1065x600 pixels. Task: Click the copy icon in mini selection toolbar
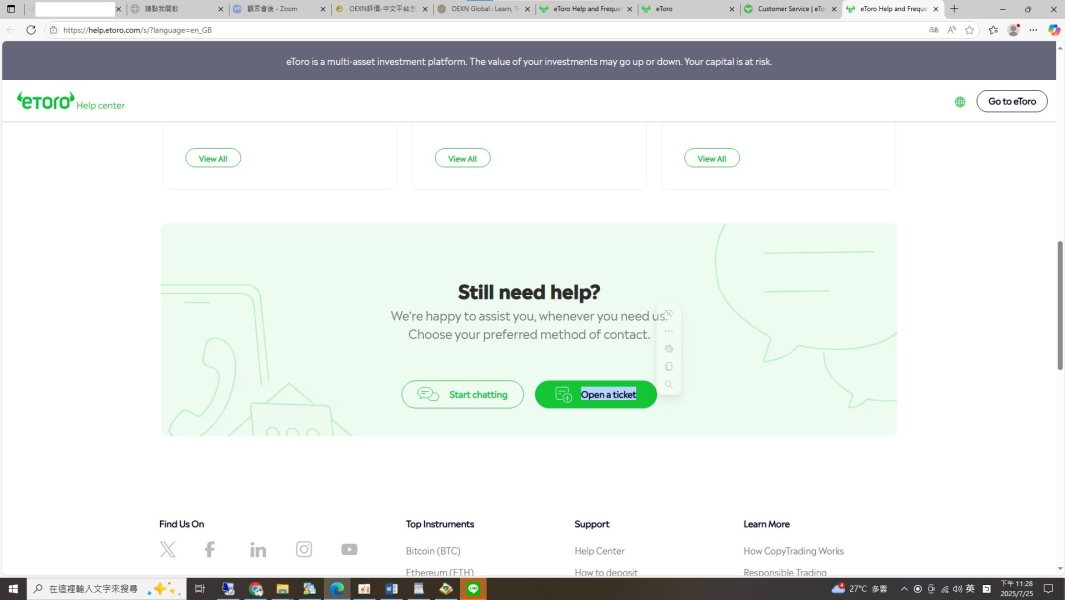coord(668,366)
